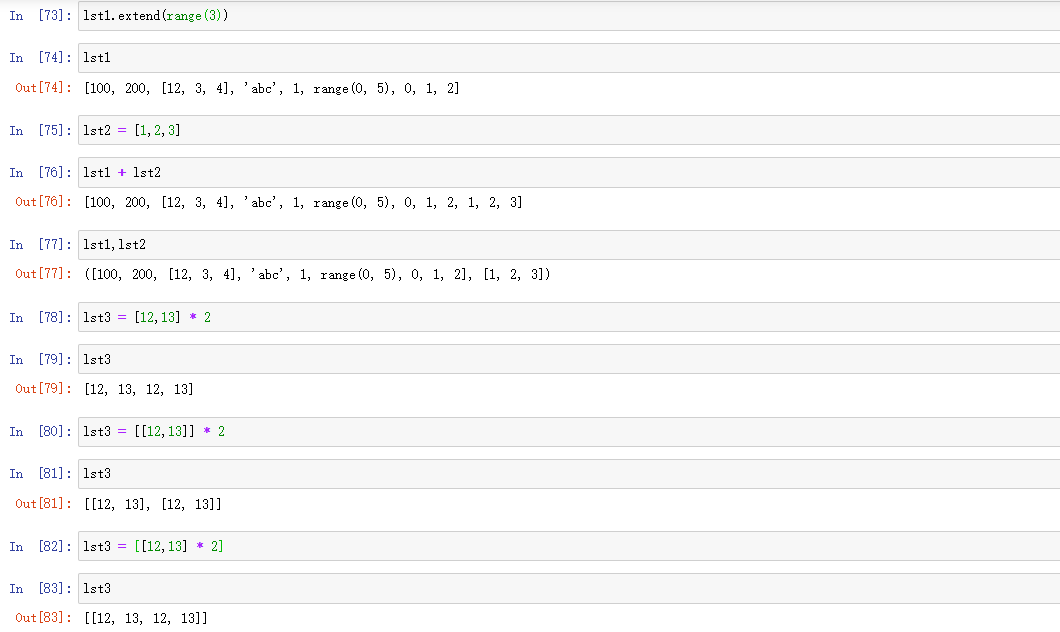Click the In [75] prompt label
Screen dimensions: 1060x632
click(39, 131)
